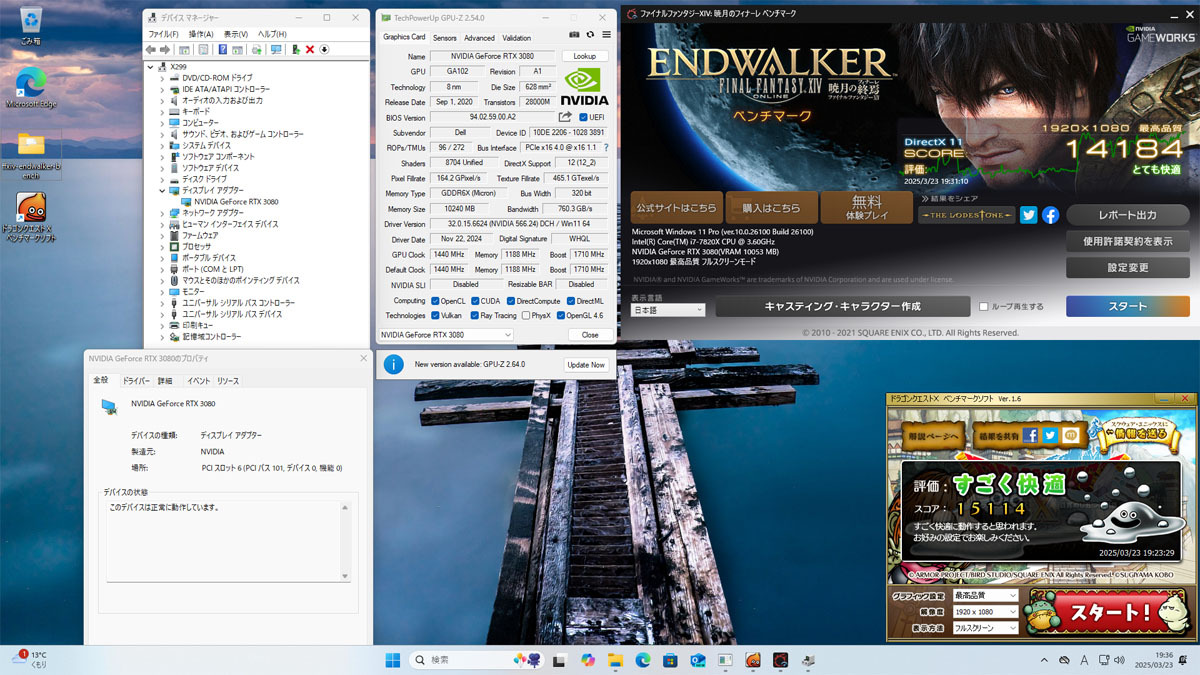Collapse the display adapters (ディスプレイ アダプター) node
This screenshot has width=1200, height=675.
pos(163,190)
